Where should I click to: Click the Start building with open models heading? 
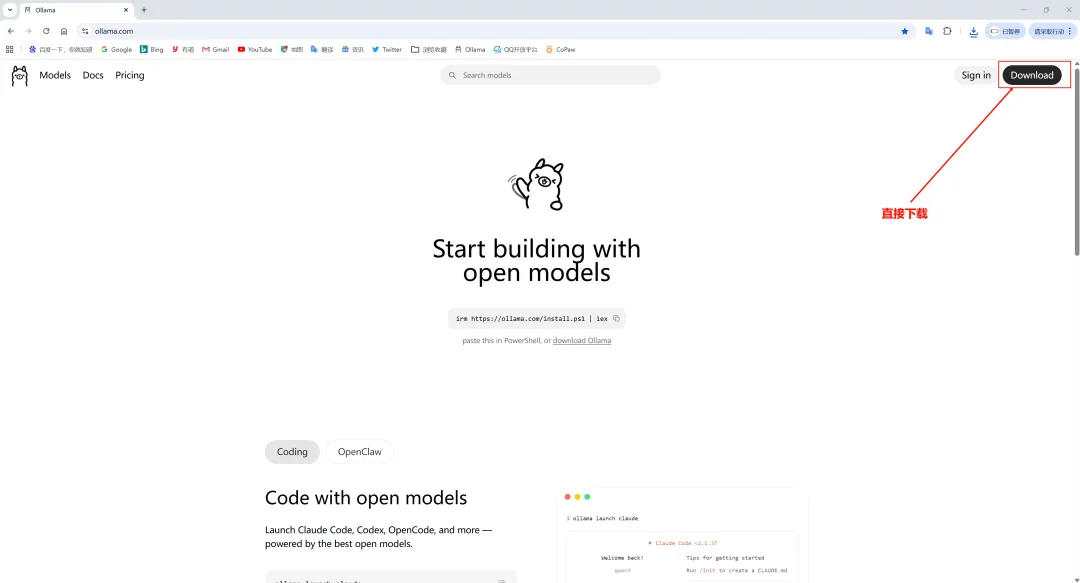(x=537, y=260)
